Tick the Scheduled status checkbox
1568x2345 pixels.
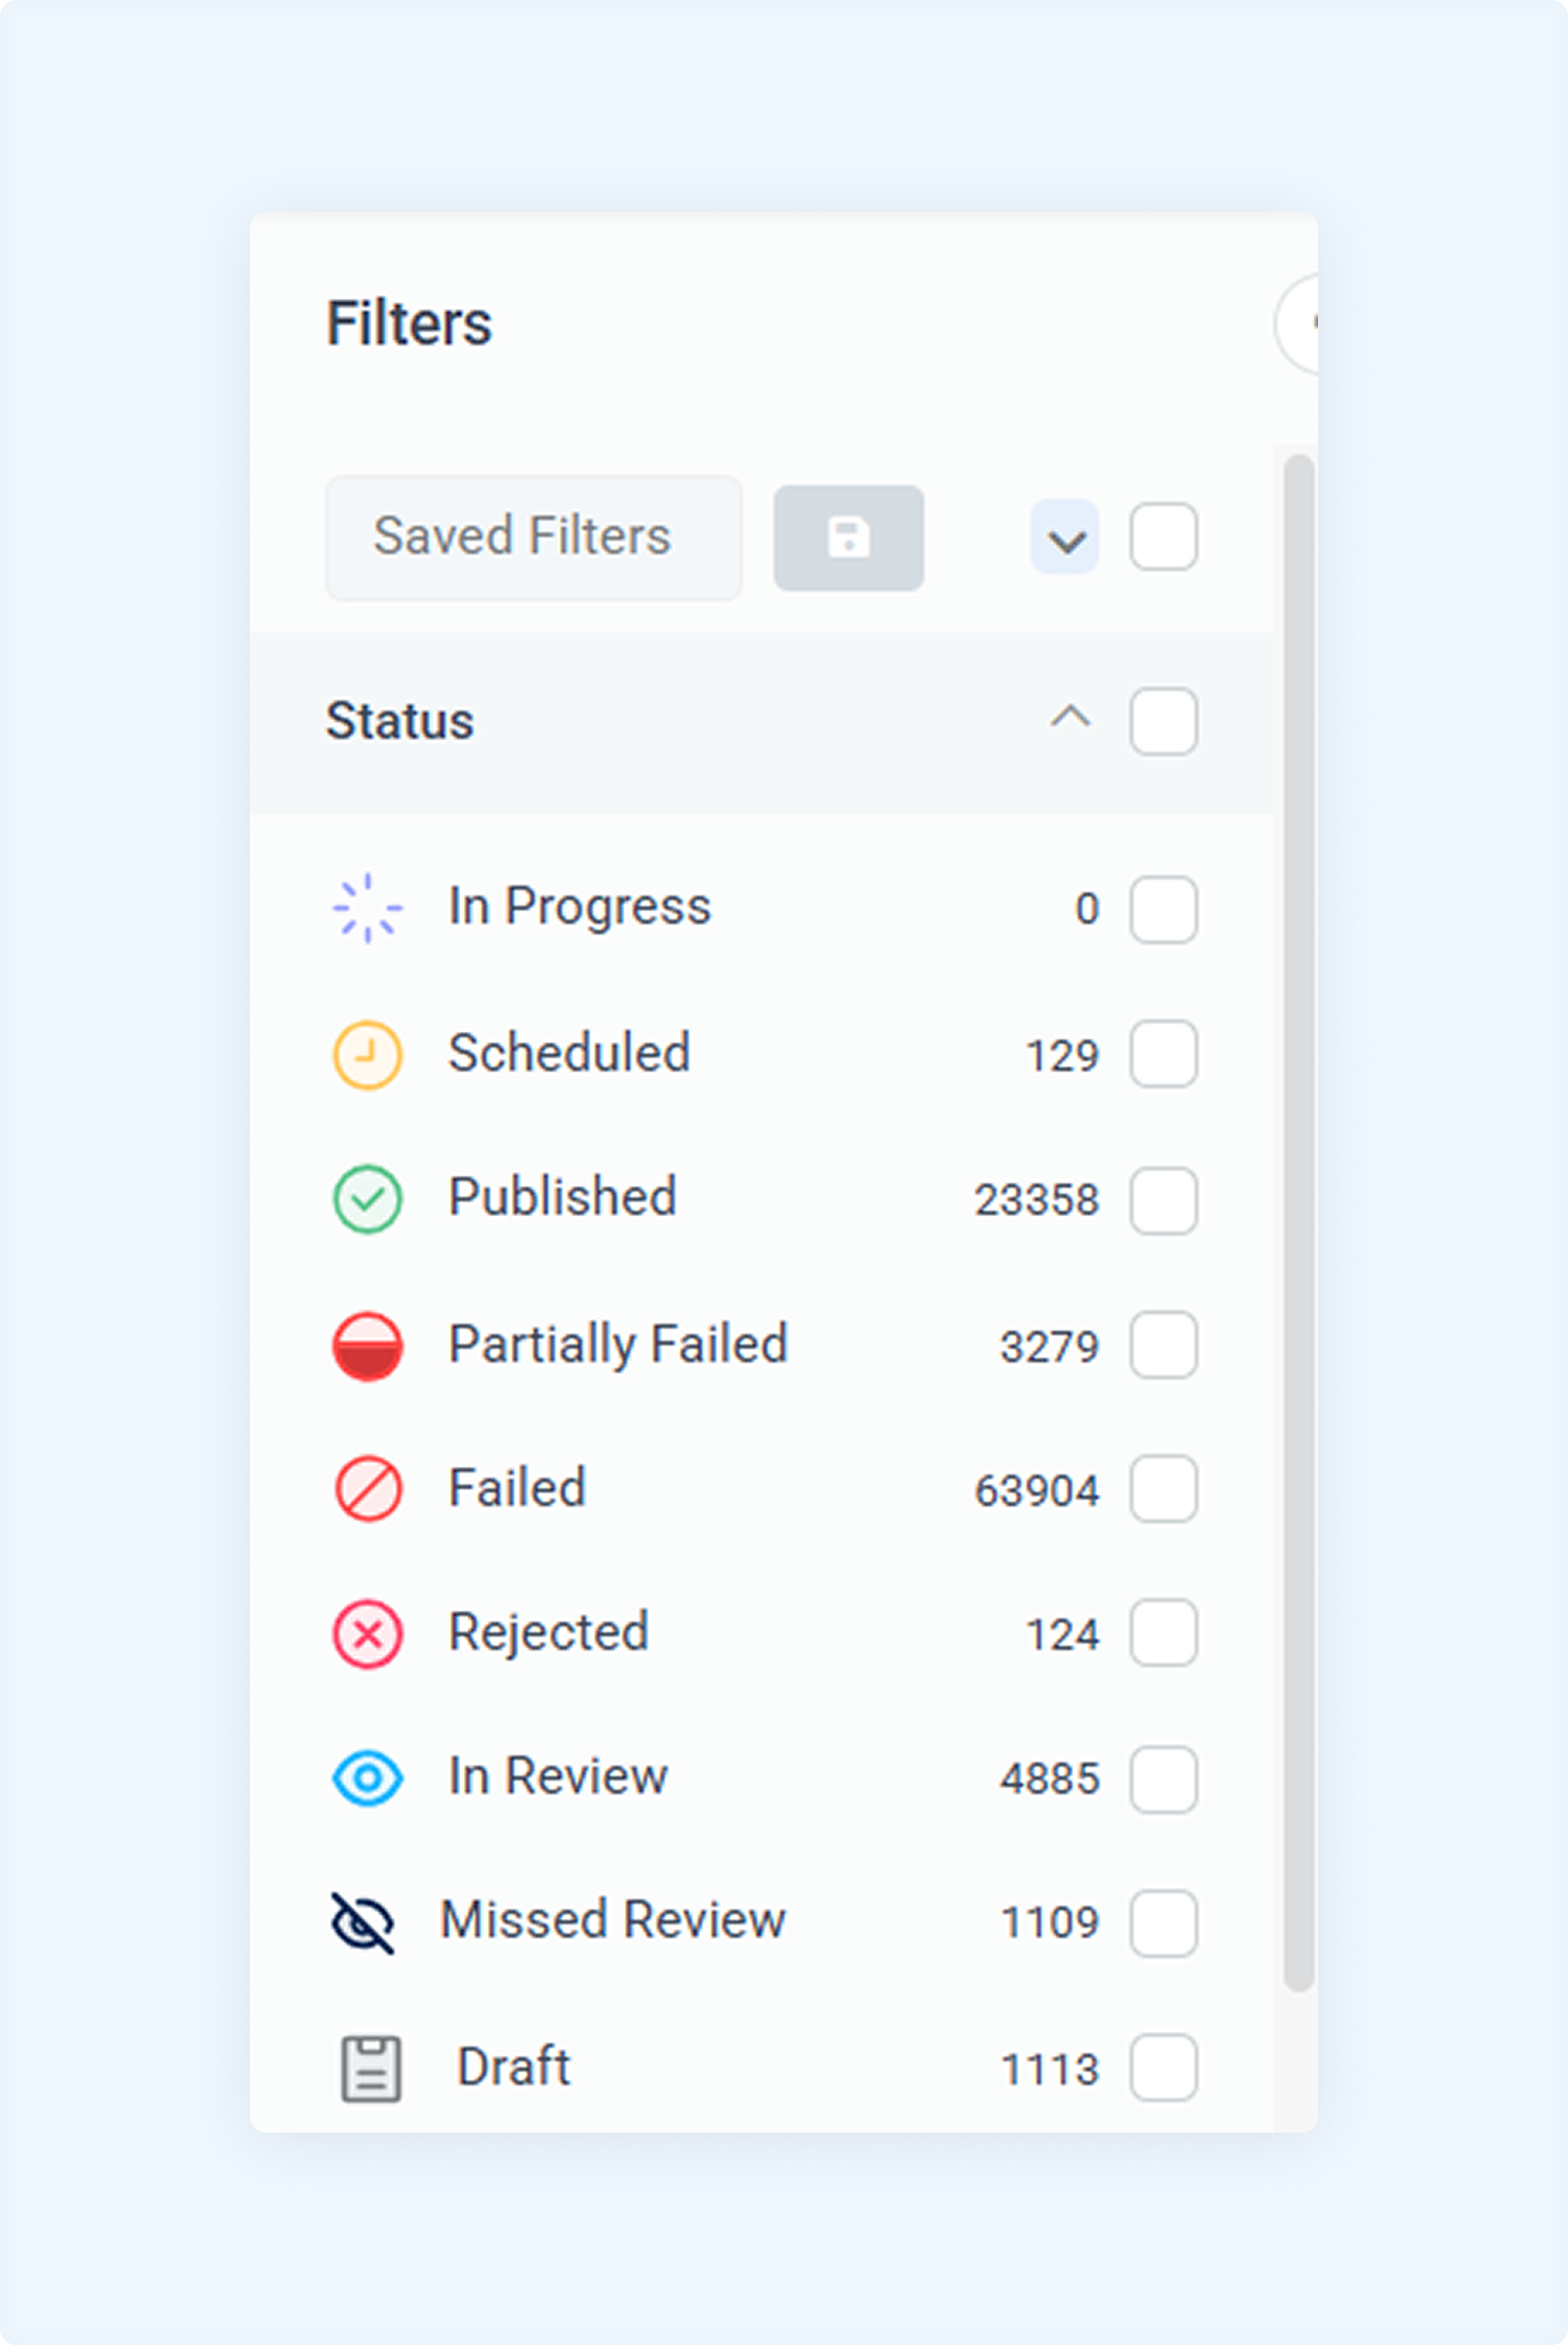tap(1164, 1054)
